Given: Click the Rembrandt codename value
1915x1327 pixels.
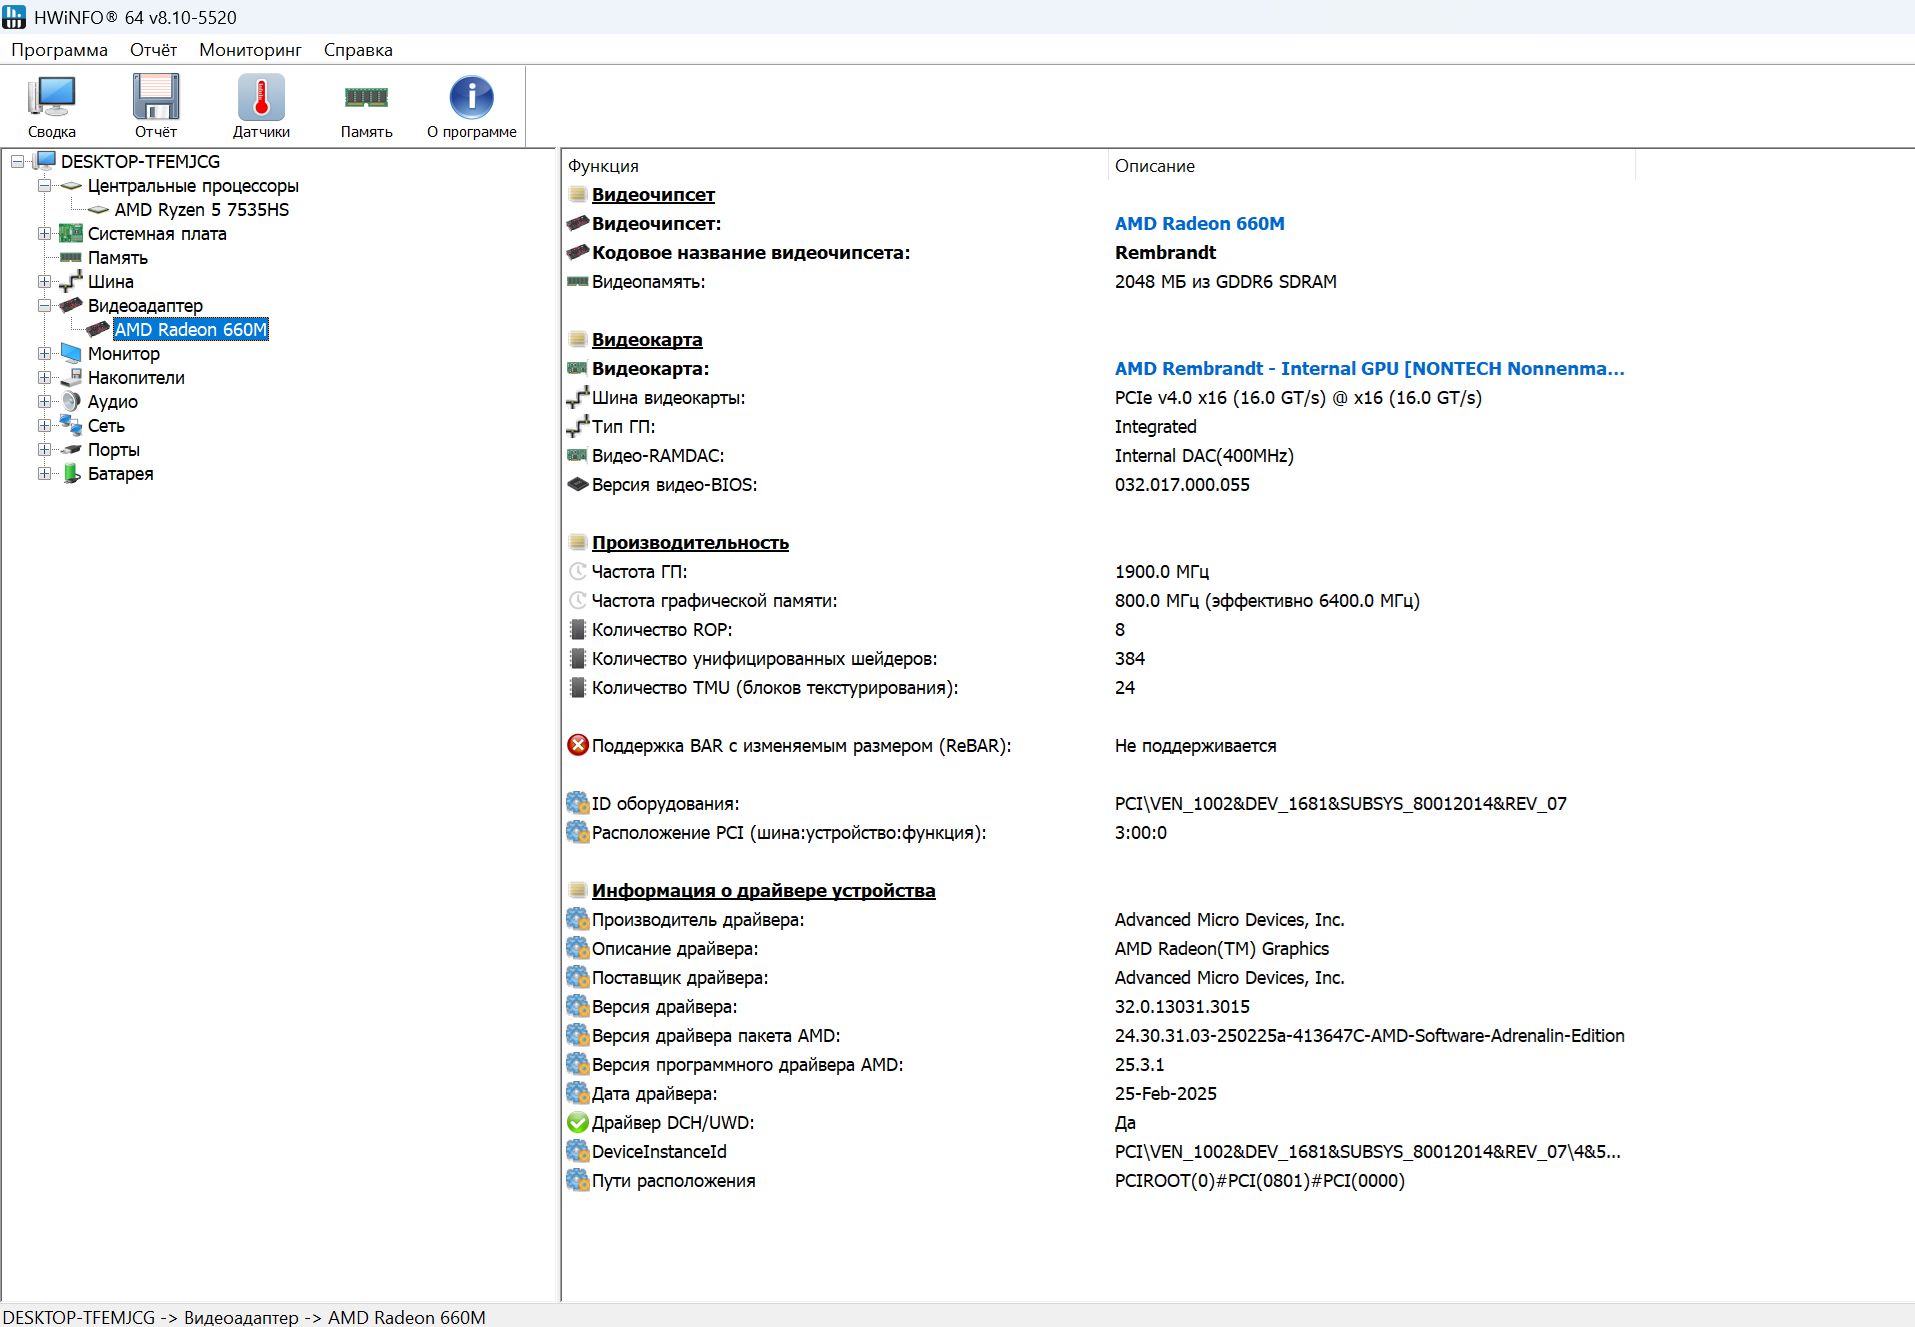Looking at the screenshot, I should [x=1166, y=252].
